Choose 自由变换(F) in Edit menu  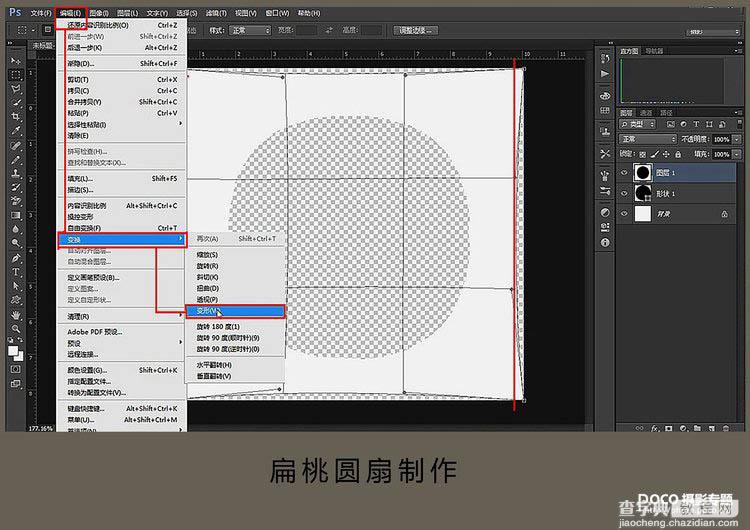point(122,228)
